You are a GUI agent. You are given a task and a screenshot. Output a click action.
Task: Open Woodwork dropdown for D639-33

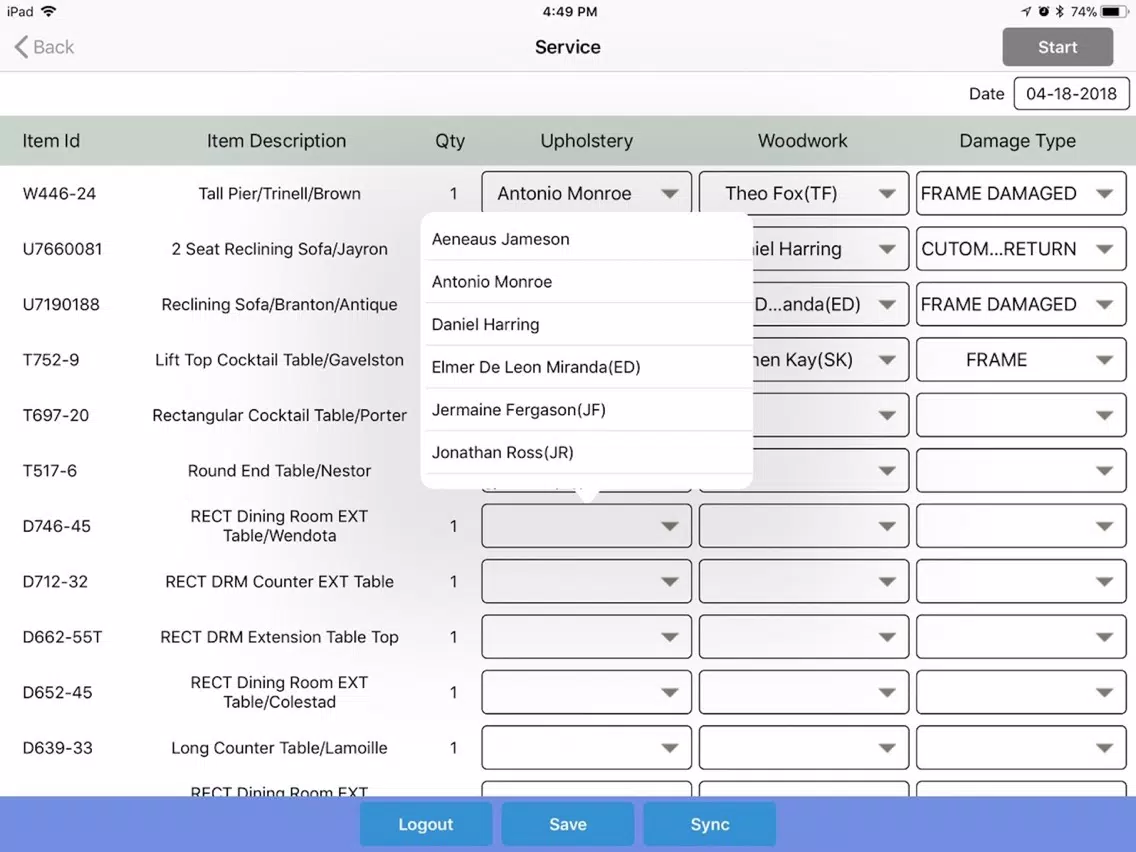point(803,748)
